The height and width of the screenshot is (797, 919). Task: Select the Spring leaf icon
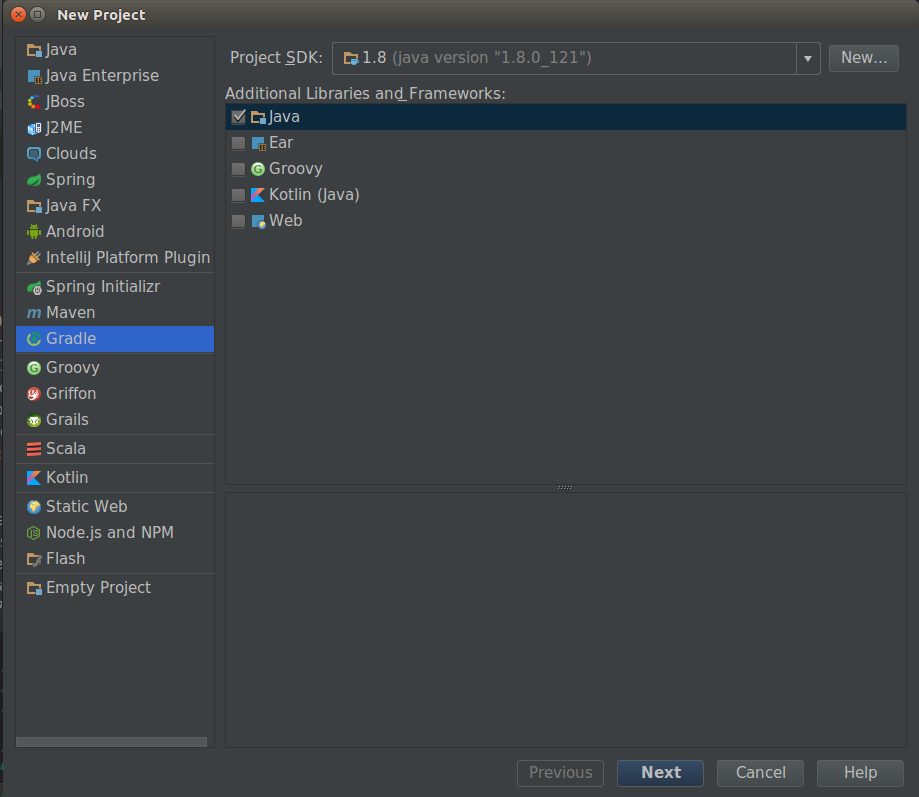point(34,180)
